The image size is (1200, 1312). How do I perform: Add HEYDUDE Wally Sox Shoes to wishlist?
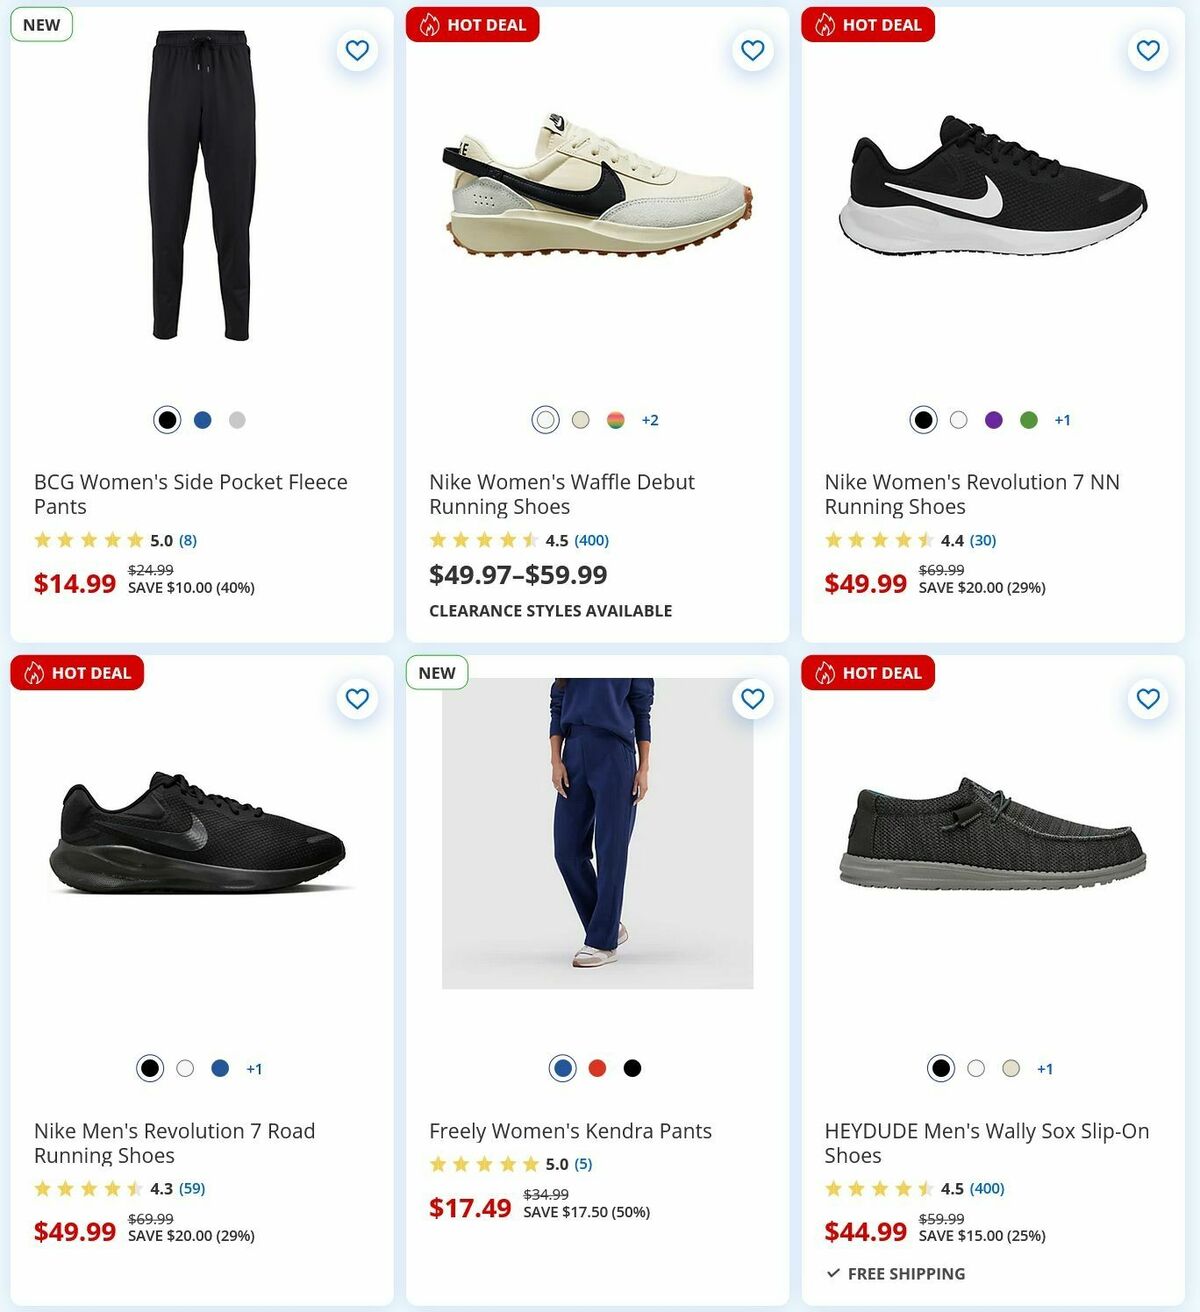point(1147,699)
